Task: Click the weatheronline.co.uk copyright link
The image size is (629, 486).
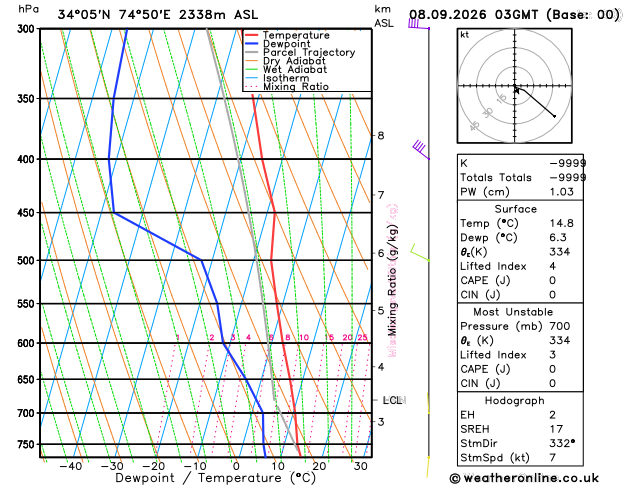Action: (524, 478)
